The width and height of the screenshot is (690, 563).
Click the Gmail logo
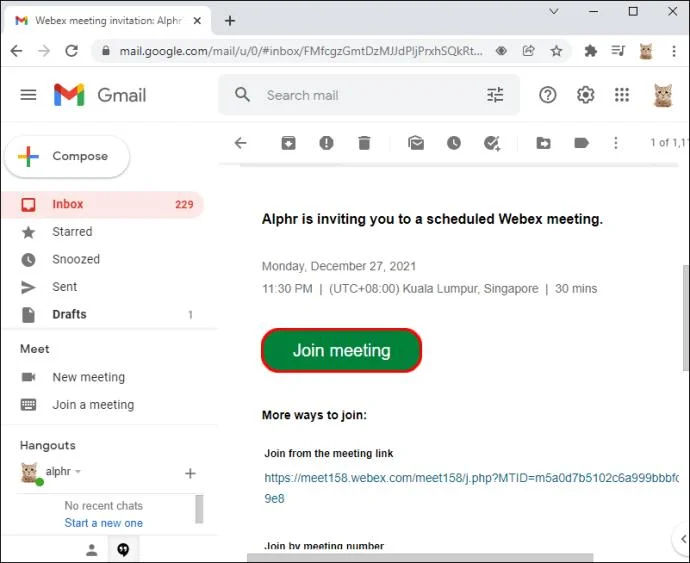coord(99,95)
